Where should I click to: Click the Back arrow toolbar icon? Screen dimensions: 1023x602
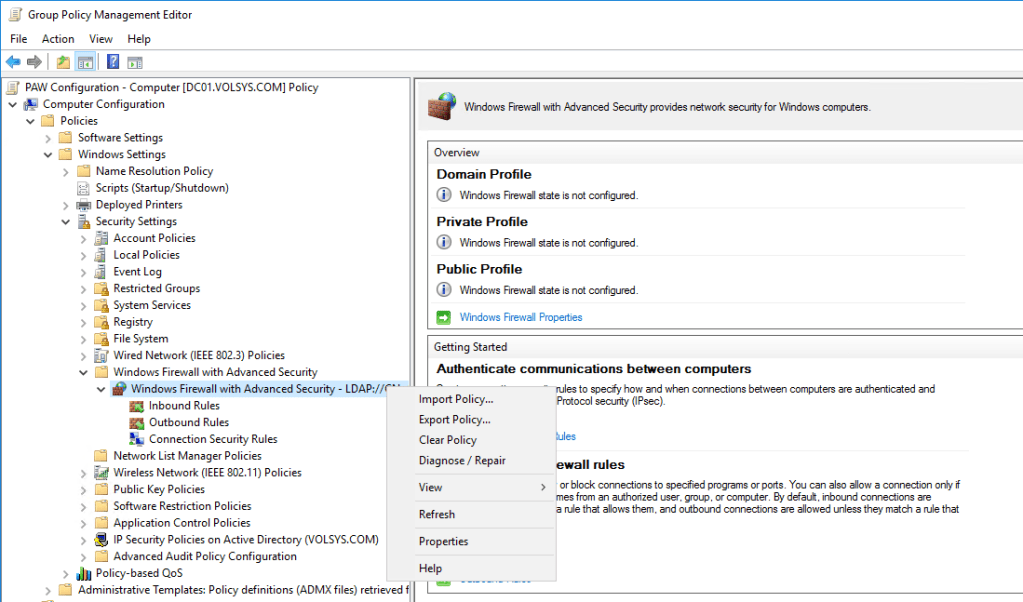point(13,62)
